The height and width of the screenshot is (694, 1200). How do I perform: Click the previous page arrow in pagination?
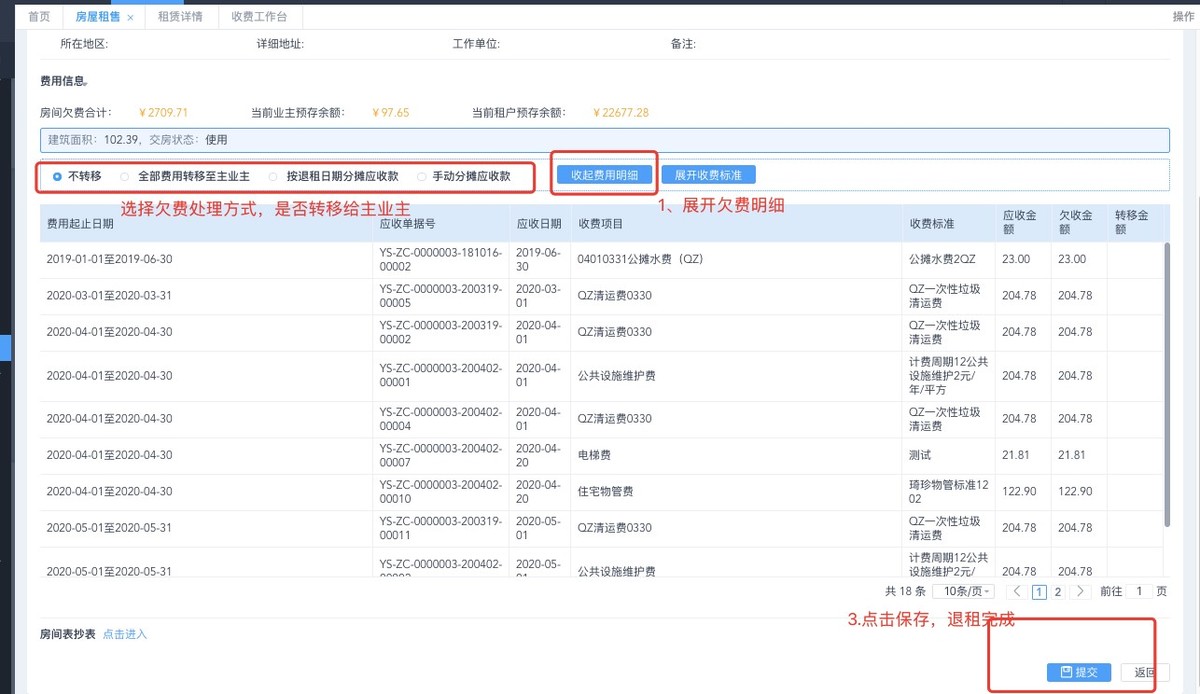1016,591
